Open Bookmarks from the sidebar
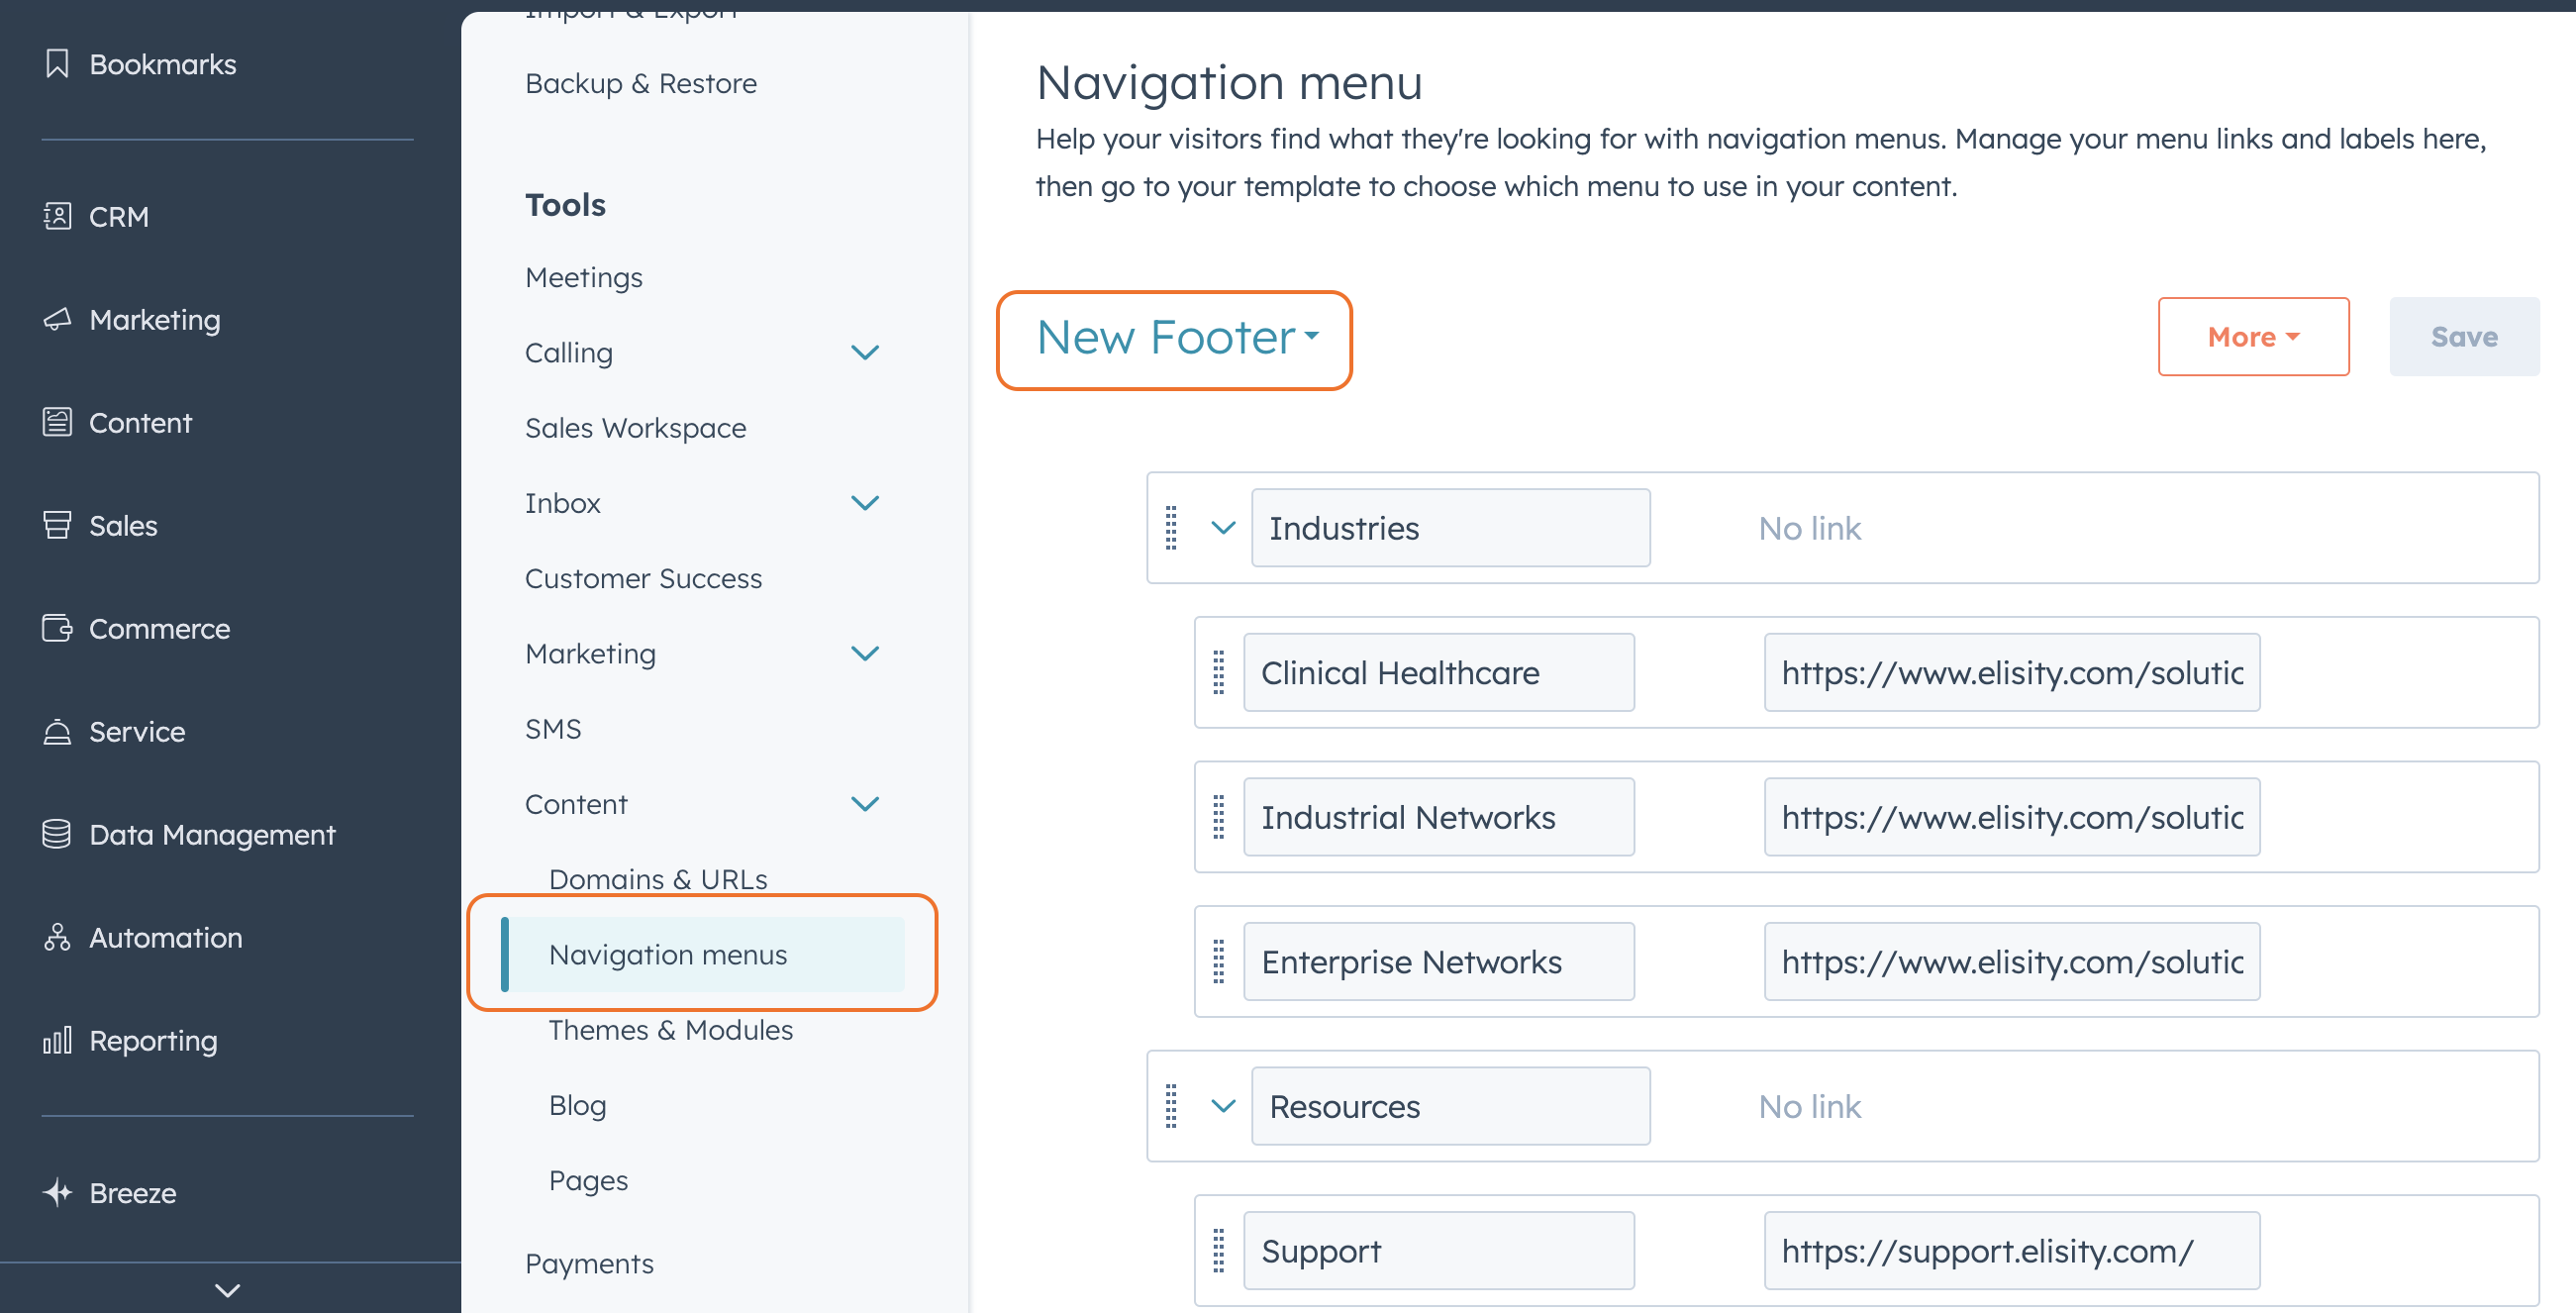The image size is (2576, 1313). point(162,63)
